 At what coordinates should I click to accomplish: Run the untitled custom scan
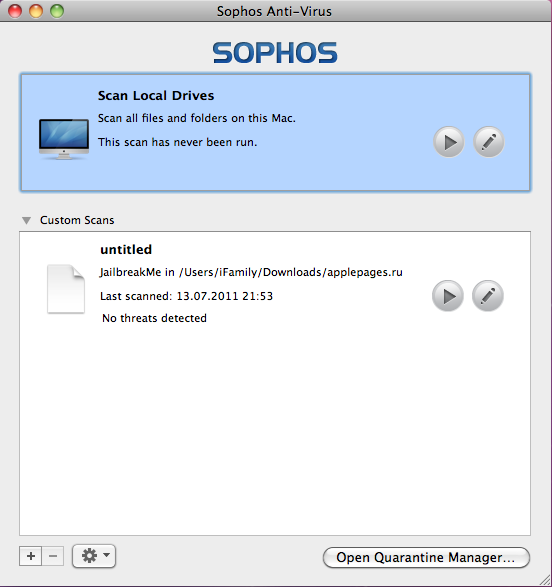pos(448,296)
